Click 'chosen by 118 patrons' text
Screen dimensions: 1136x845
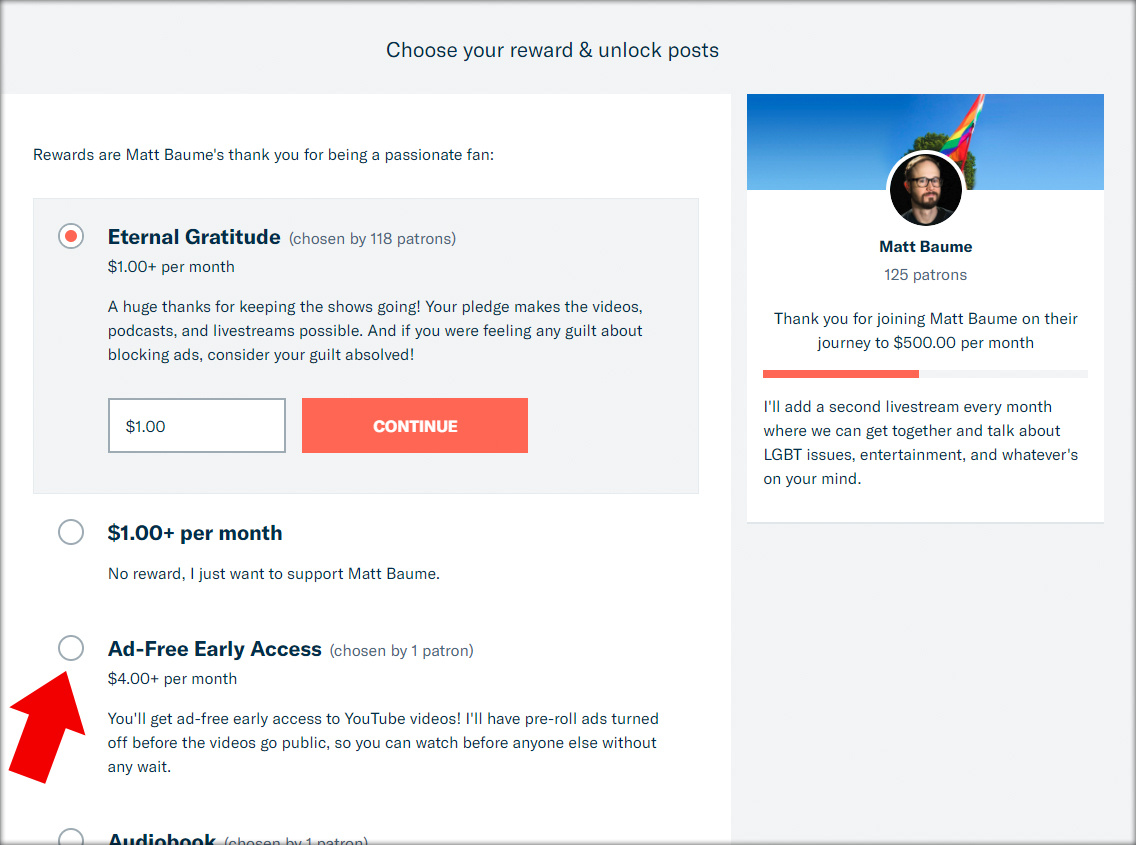[372, 238]
